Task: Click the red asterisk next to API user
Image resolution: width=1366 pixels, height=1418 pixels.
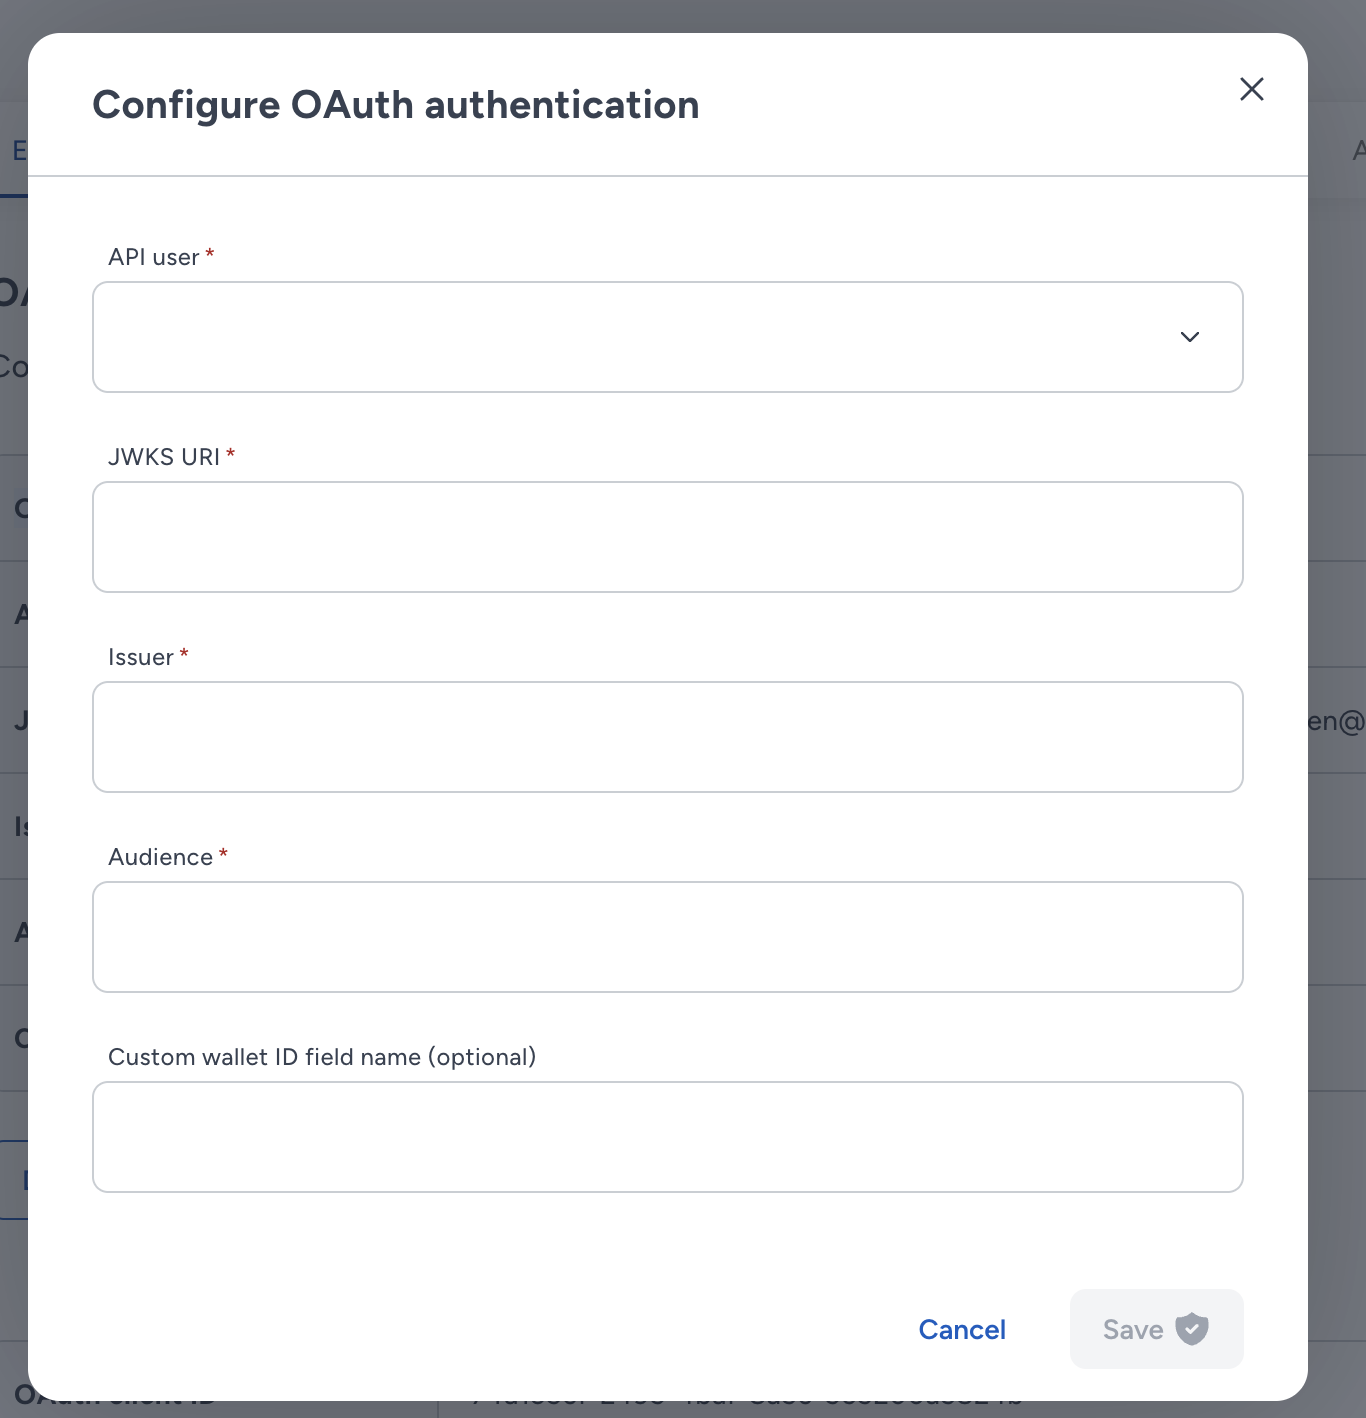Action: pyautogui.click(x=210, y=254)
